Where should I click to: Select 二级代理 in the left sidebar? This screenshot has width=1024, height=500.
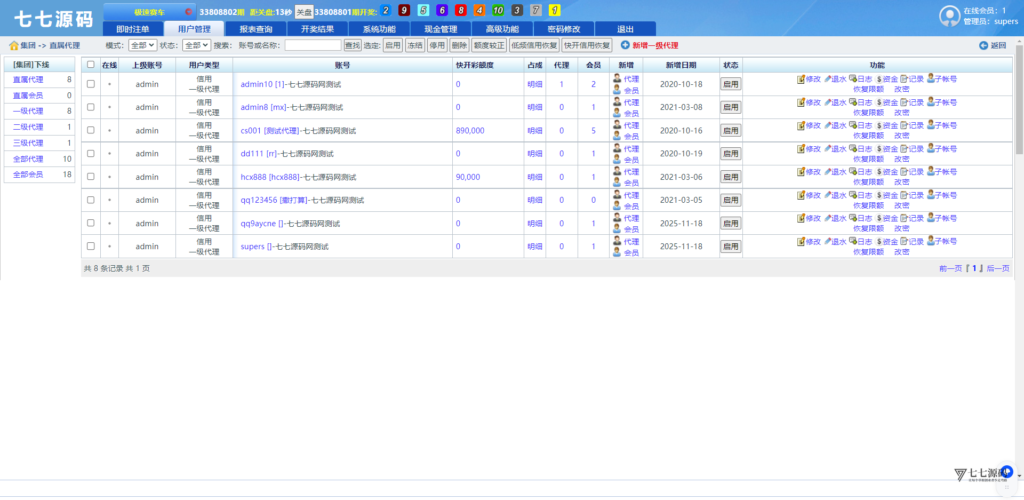tap(28, 127)
